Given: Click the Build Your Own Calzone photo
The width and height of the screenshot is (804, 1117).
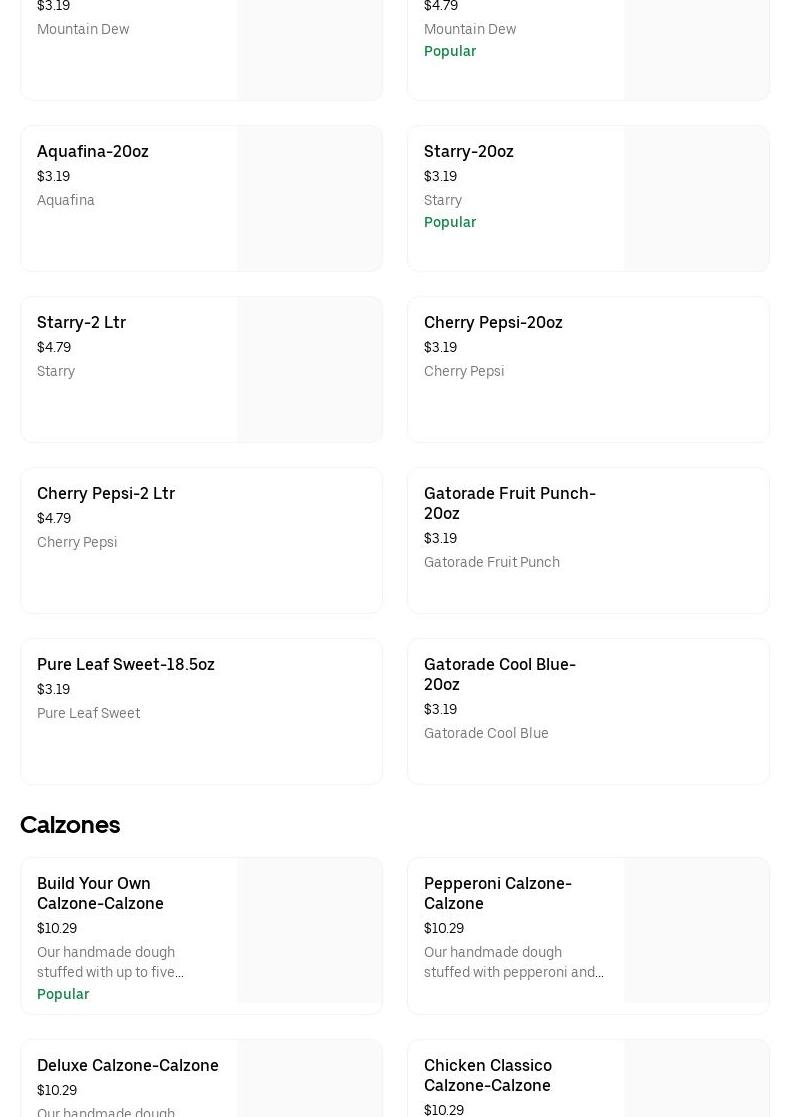Looking at the screenshot, I should [x=309, y=930].
